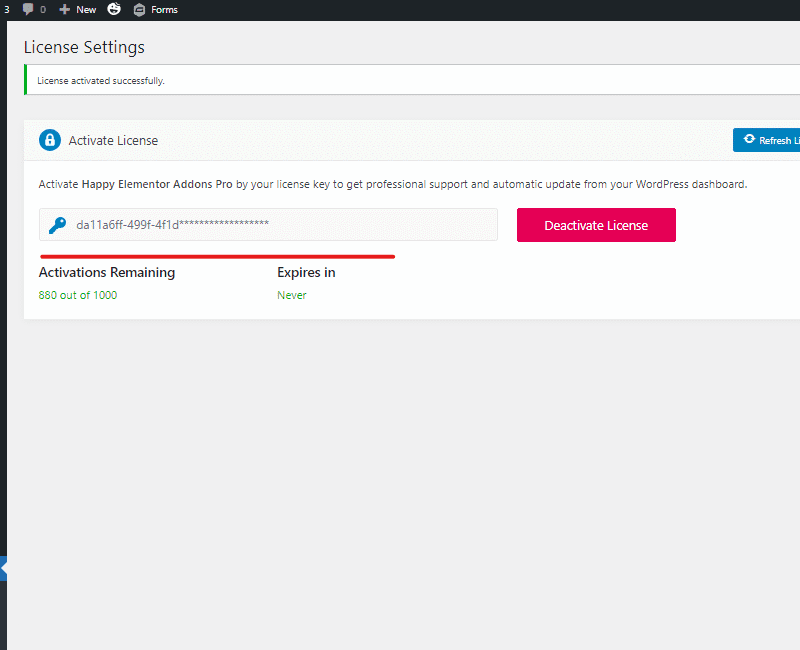This screenshot has width=800, height=650.
Task: Expand the collapsed sidebar arrow
Action: (4, 568)
